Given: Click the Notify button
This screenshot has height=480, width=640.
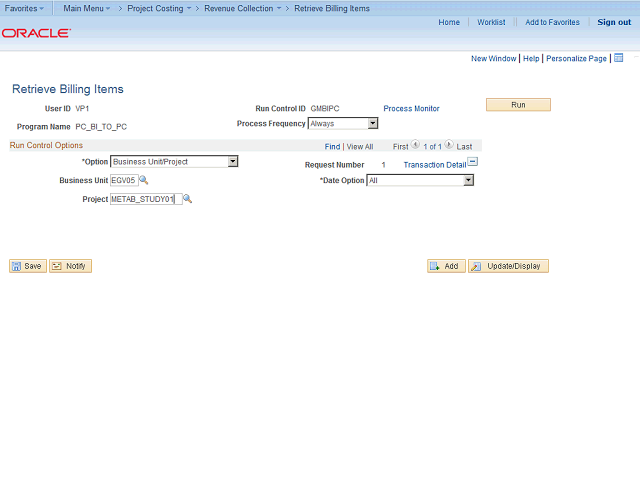Looking at the screenshot, I should [x=70, y=266].
